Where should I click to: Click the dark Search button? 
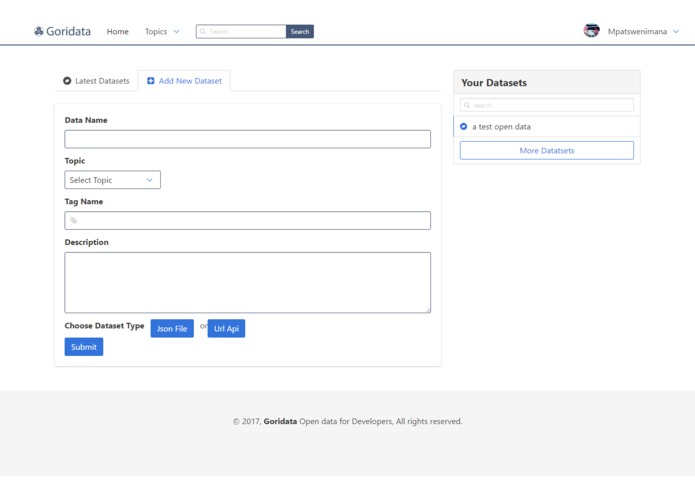click(x=300, y=31)
